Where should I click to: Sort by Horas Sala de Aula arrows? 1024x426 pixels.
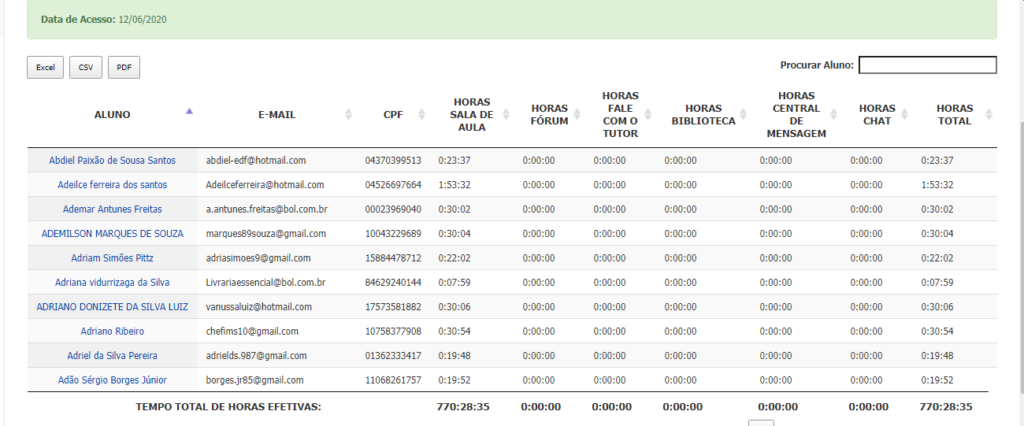tap(507, 115)
